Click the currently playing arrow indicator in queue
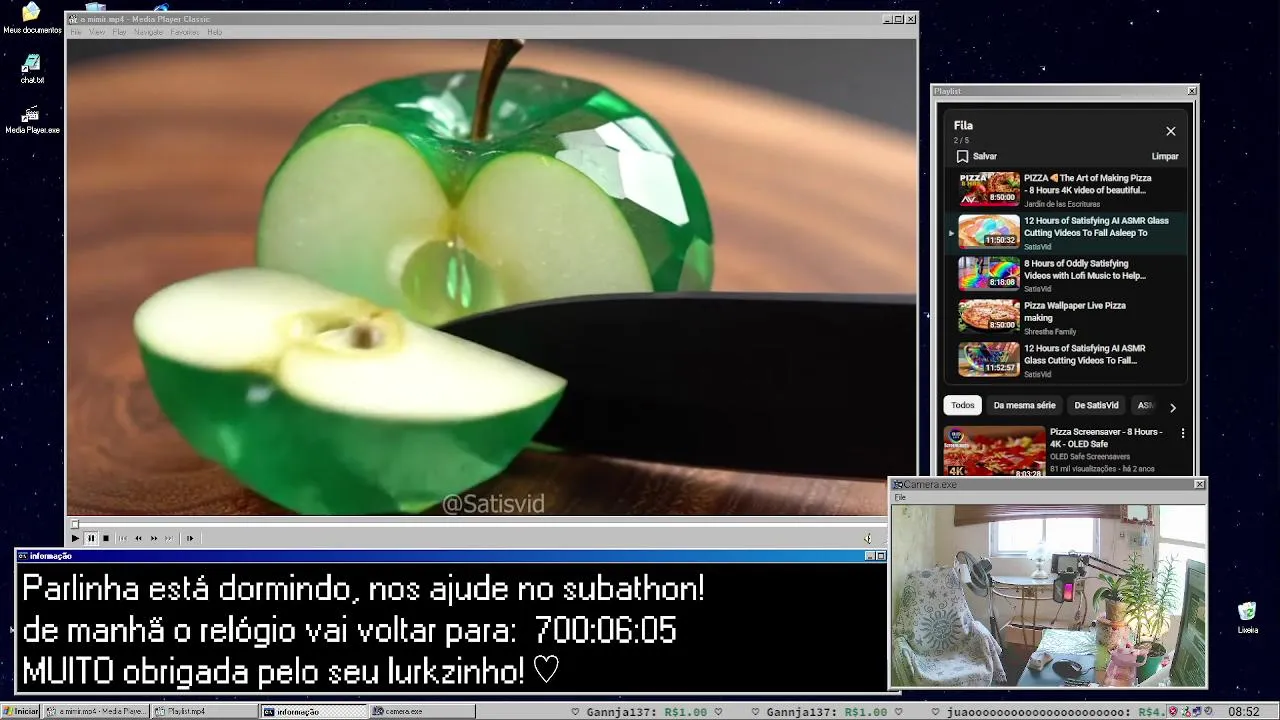Viewport: 1280px width, 720px height. (x=951, y=233)
